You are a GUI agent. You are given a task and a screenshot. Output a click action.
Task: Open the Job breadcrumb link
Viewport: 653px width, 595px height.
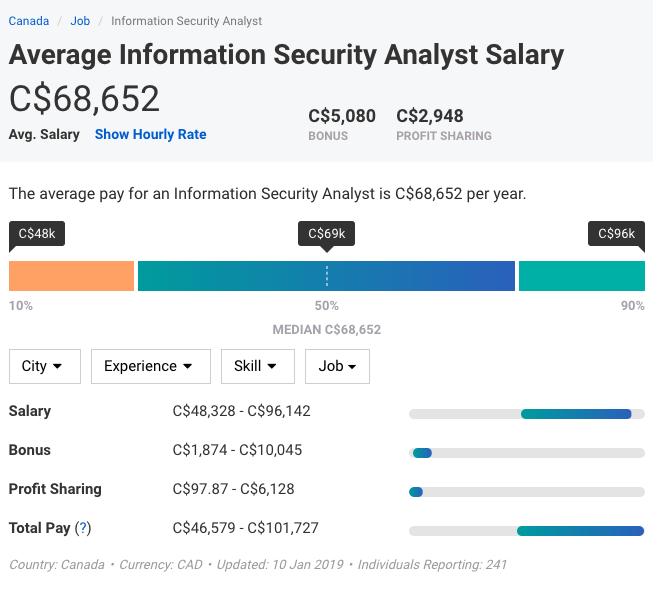[x=80, y=21]
